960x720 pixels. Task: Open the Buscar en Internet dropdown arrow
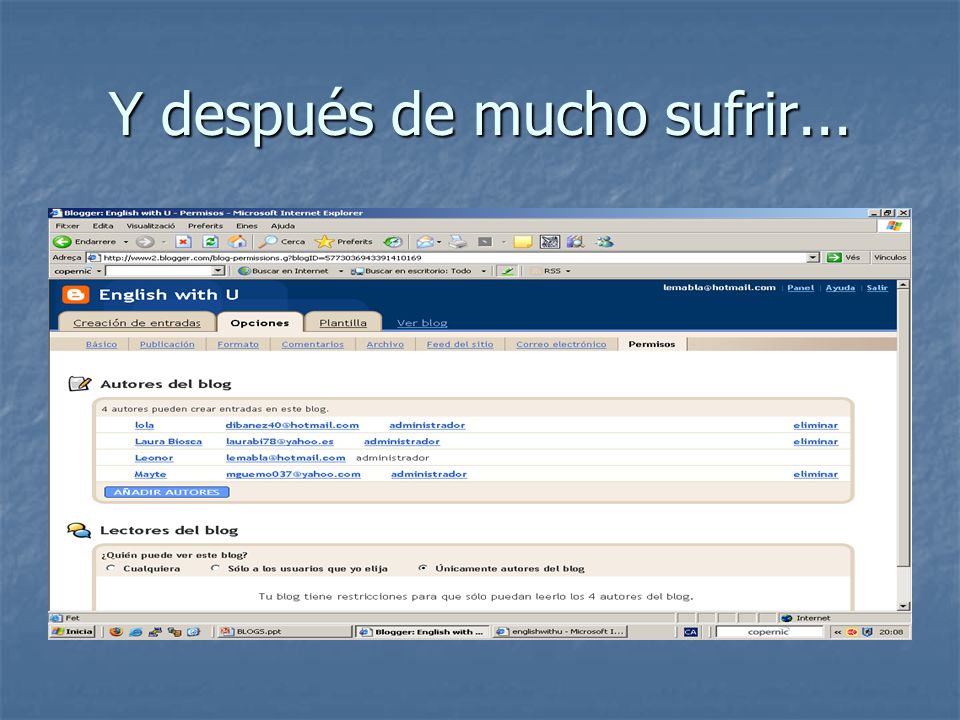click(x=341, y=271)
